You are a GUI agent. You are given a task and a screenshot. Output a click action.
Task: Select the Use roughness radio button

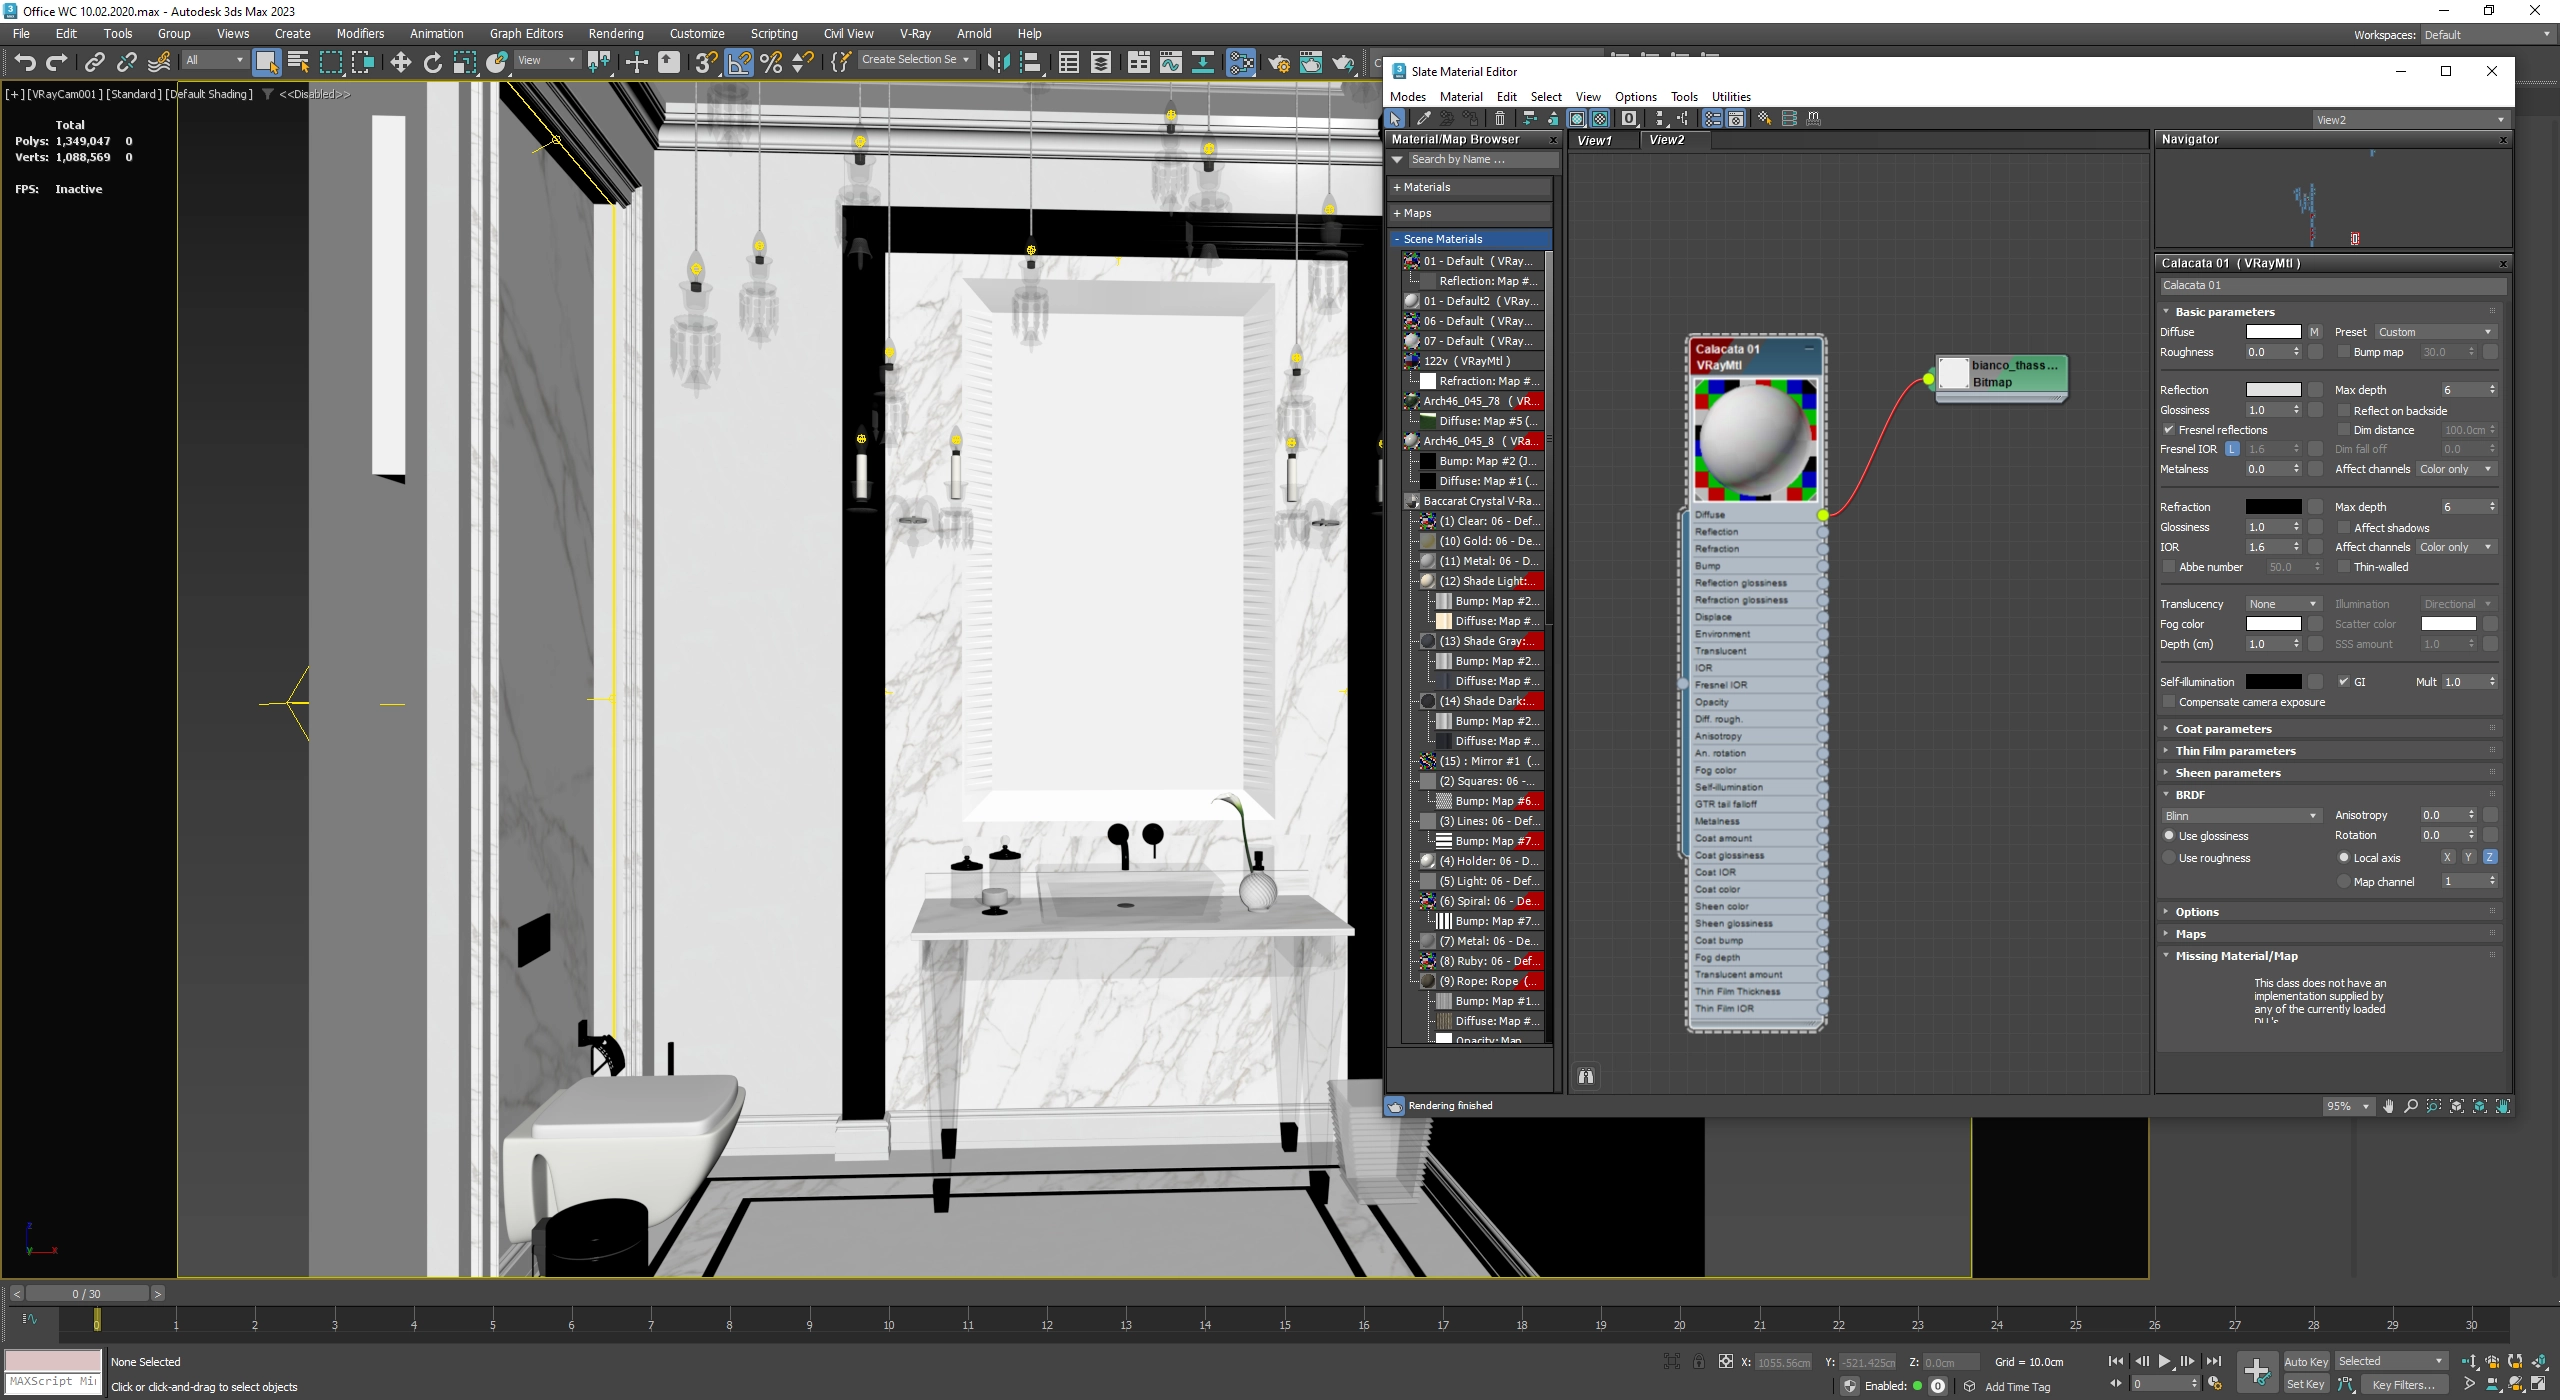(2169, 858)
